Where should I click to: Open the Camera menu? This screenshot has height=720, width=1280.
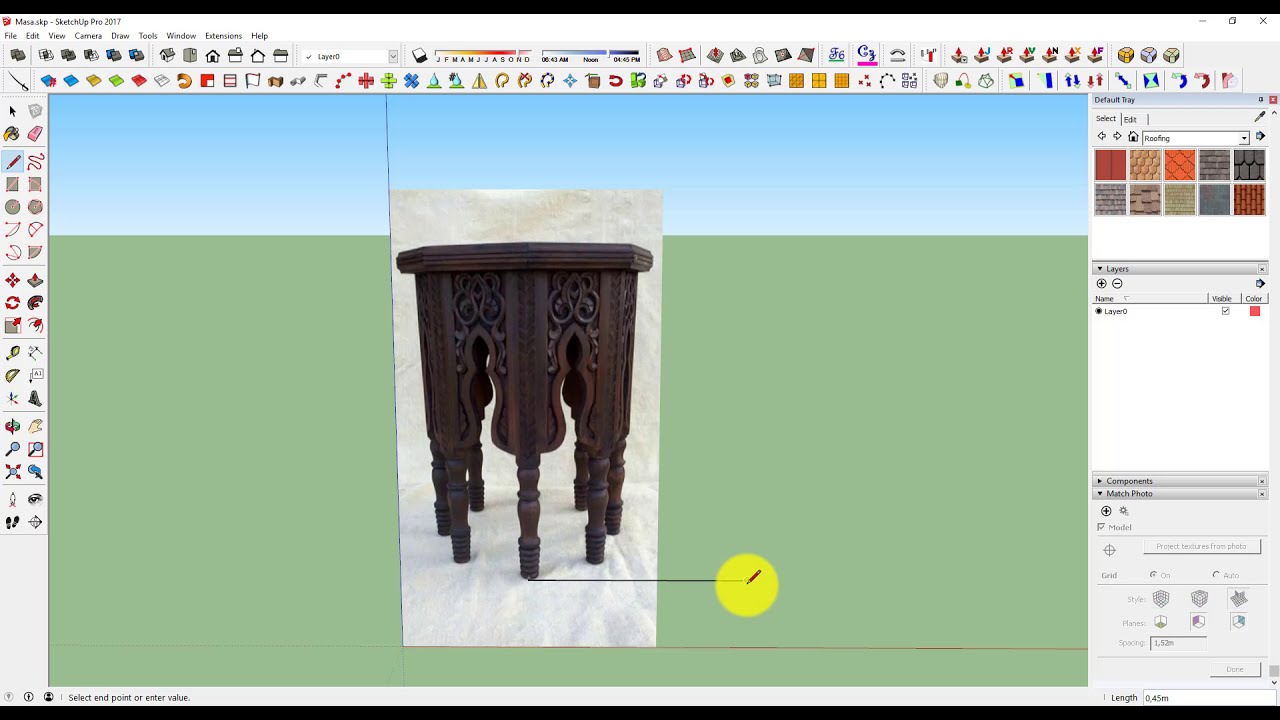[88, 36]
